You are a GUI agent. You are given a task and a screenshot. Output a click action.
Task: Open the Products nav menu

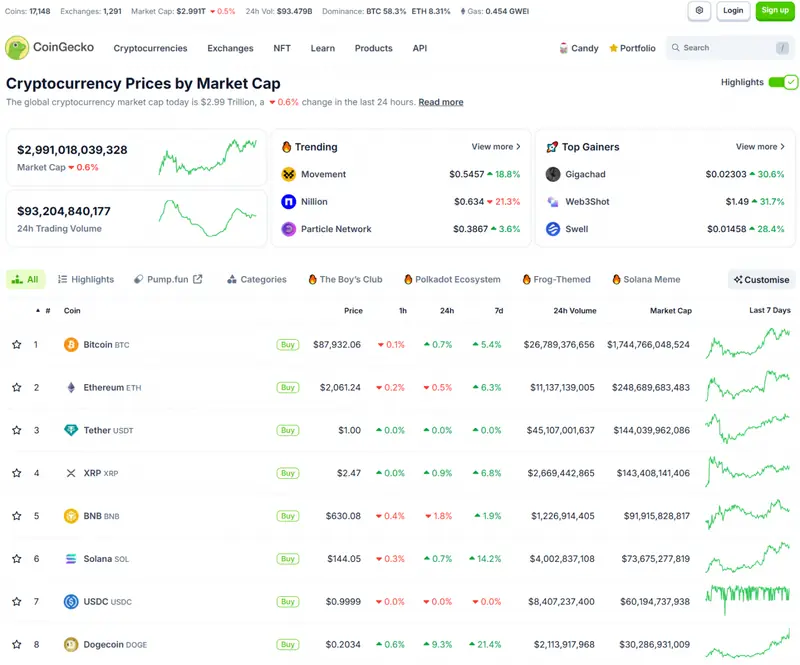click(x=373, y=48)
